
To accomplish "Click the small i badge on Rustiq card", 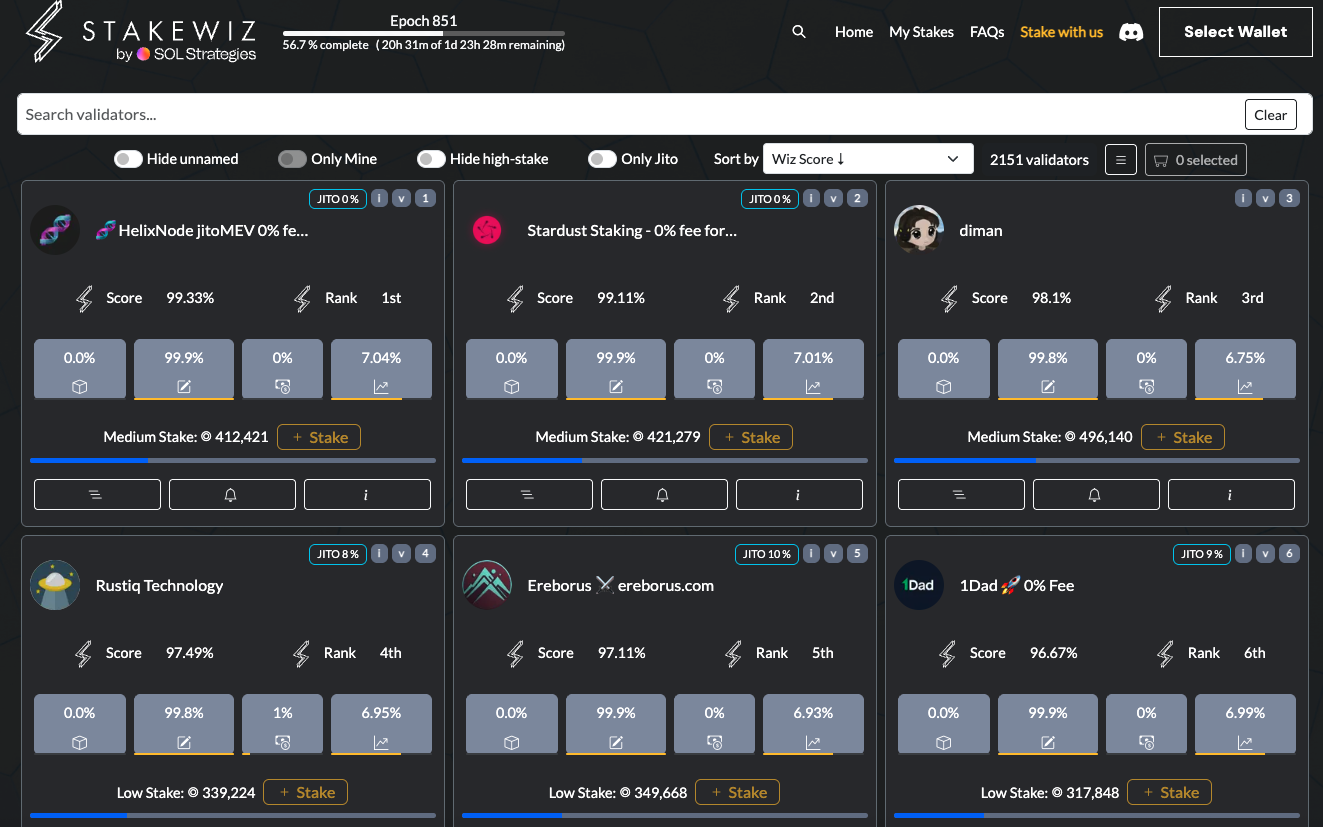I will point(379,553).
